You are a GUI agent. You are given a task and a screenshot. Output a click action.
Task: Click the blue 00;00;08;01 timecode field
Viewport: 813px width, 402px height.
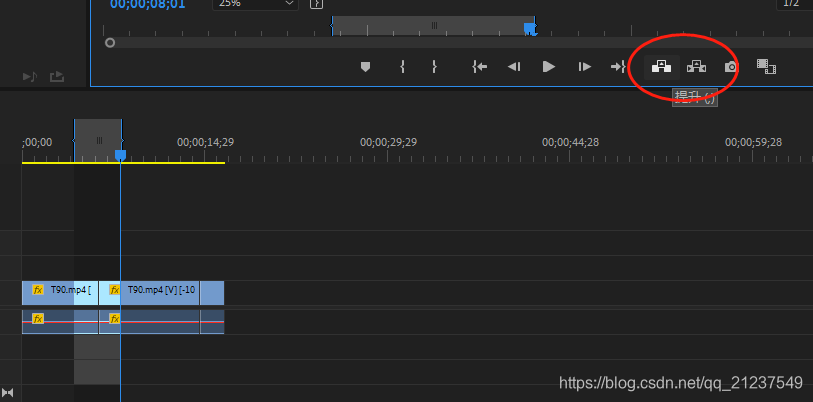pos(148,4)
